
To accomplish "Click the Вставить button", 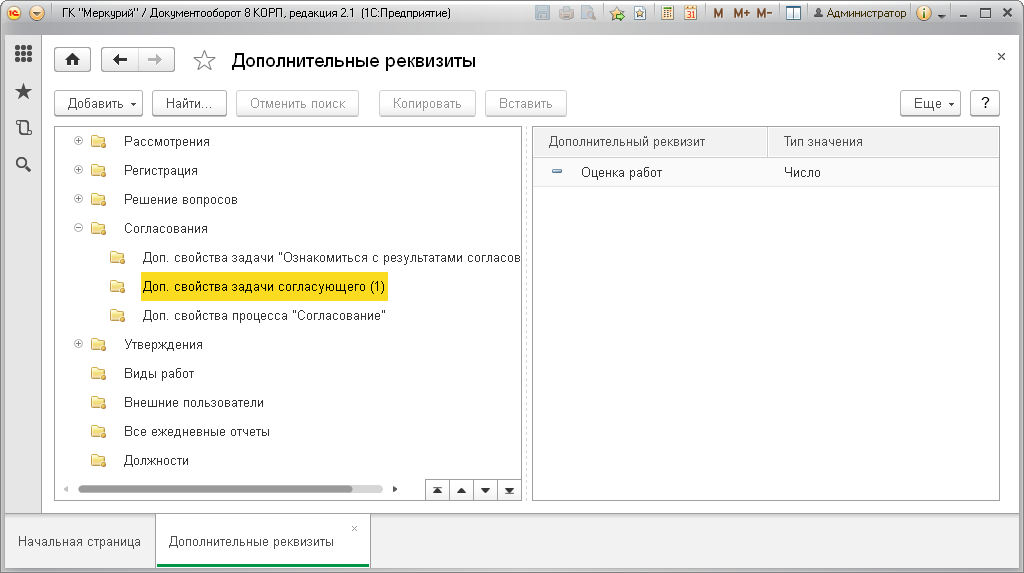I will pos(526,103).
